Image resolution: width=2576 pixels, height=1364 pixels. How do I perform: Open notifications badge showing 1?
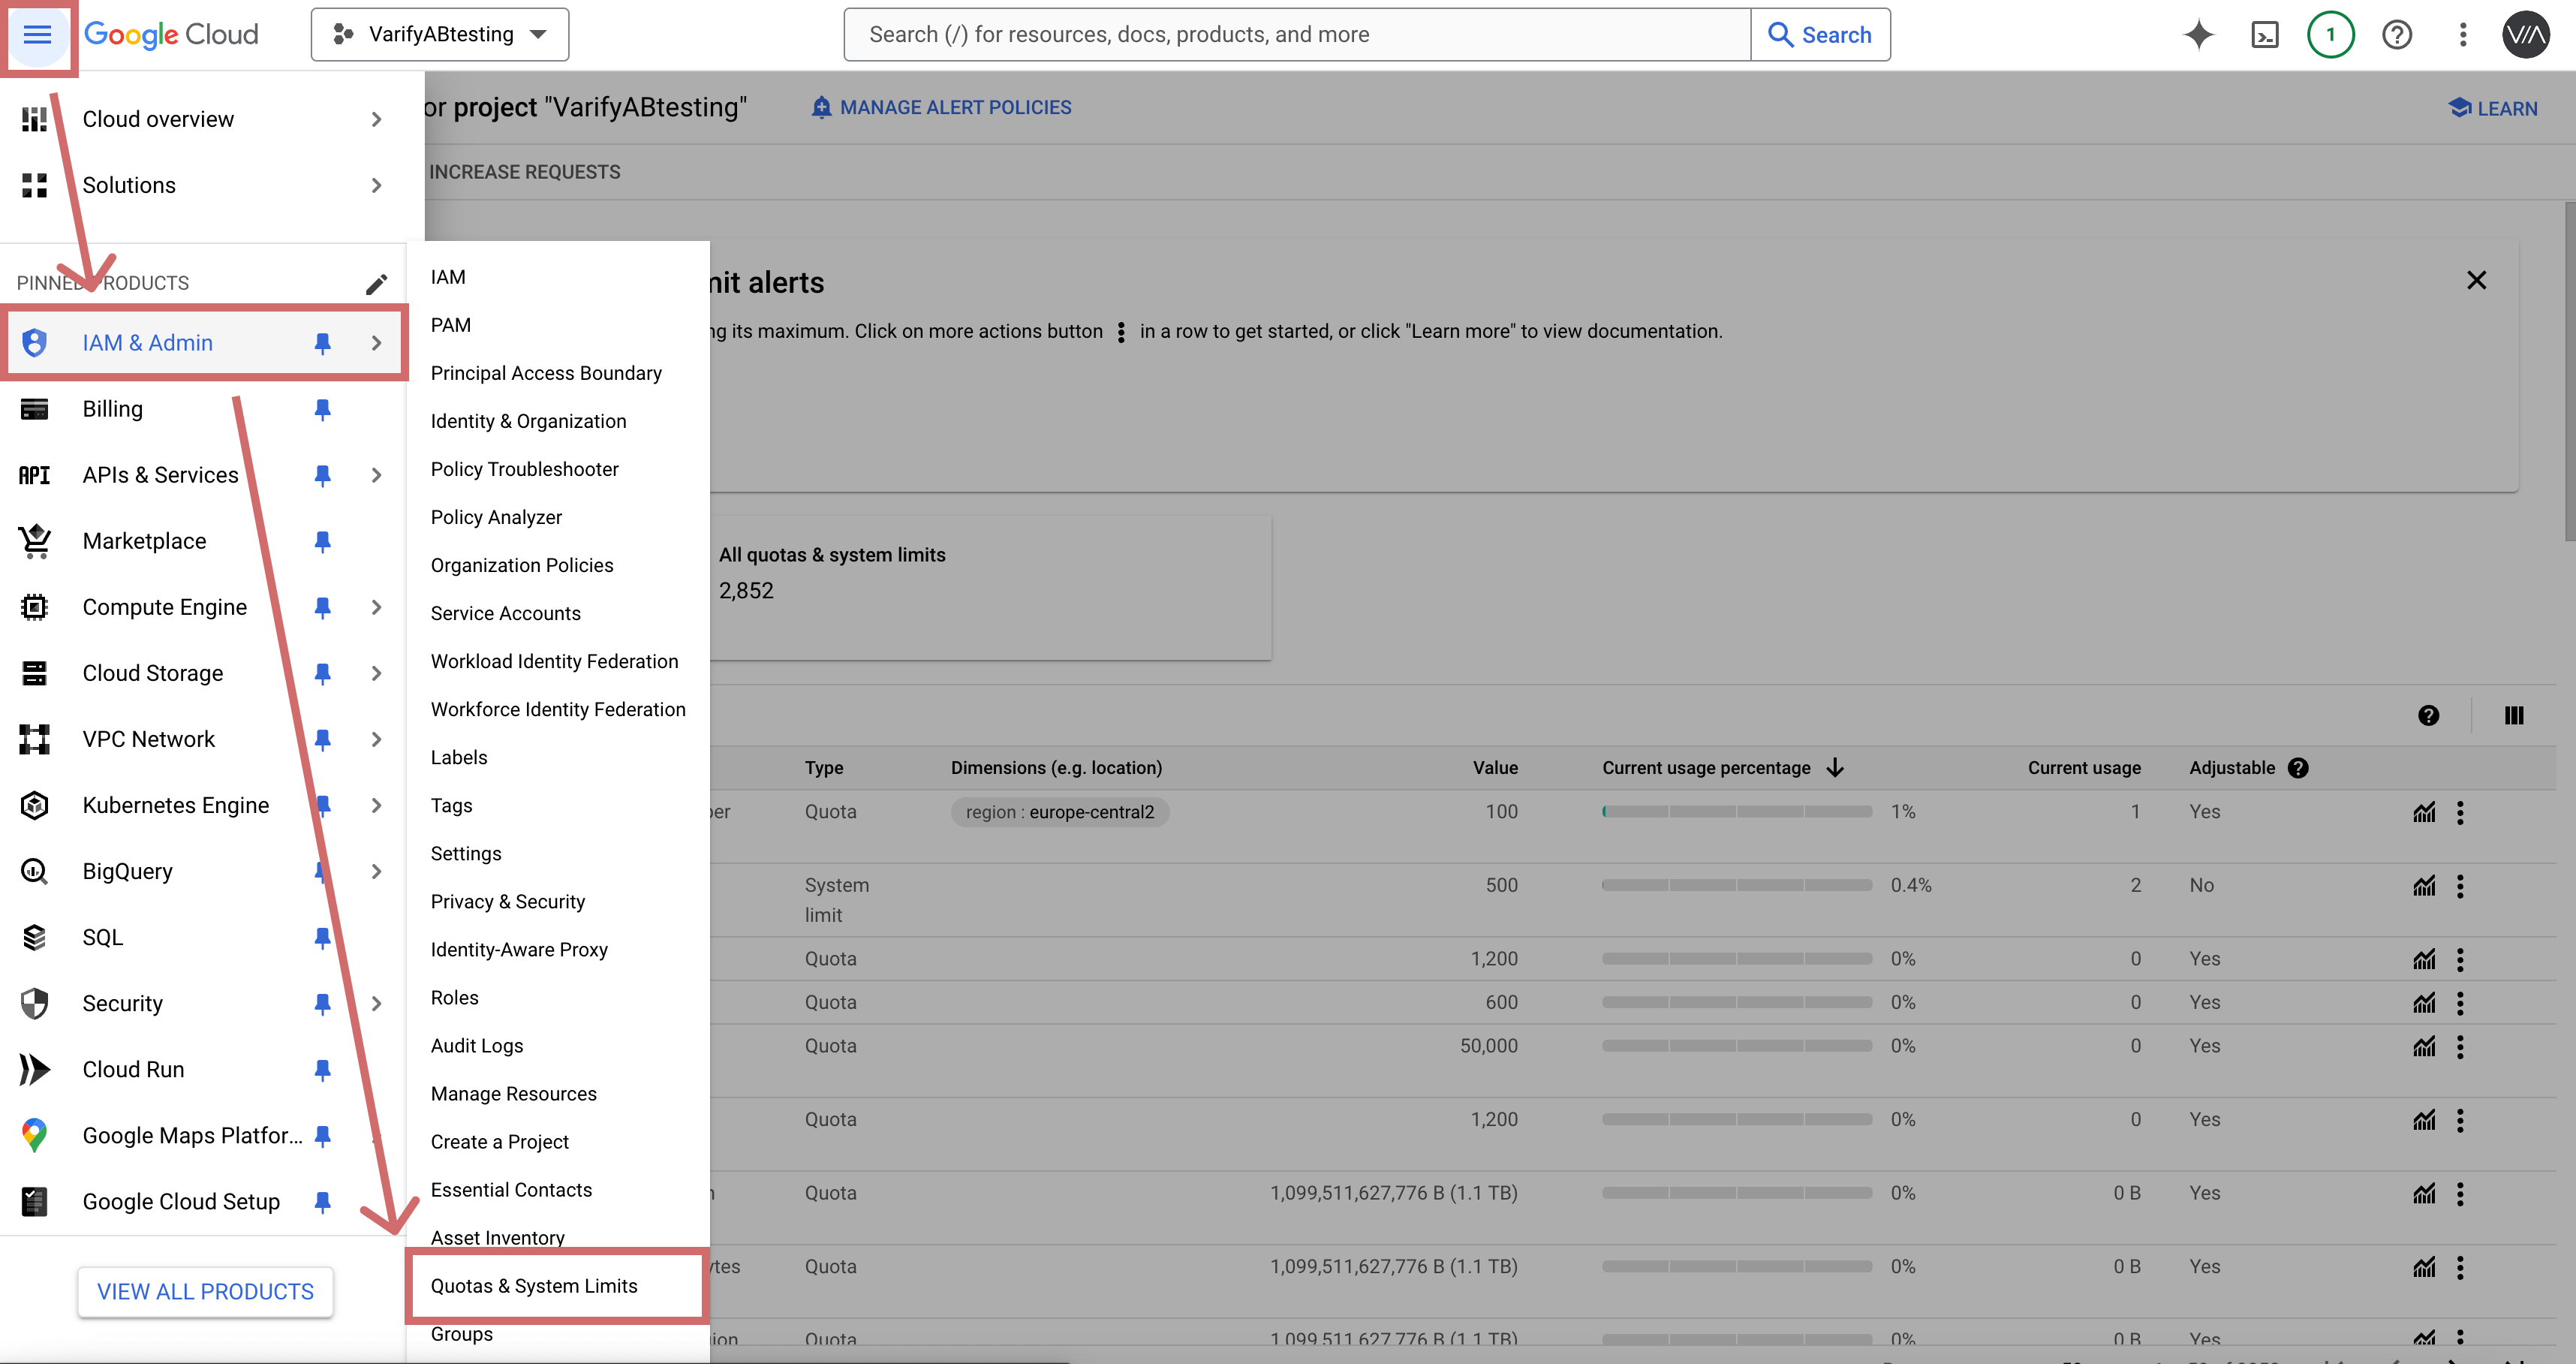(x=2330, y=35)
